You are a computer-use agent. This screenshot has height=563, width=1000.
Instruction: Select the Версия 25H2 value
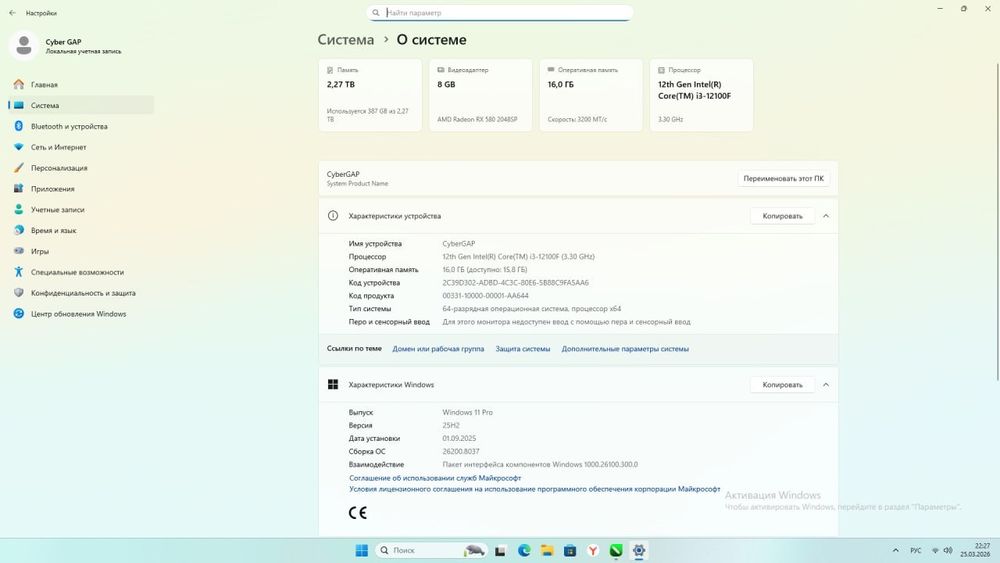(x=451, y=425)
